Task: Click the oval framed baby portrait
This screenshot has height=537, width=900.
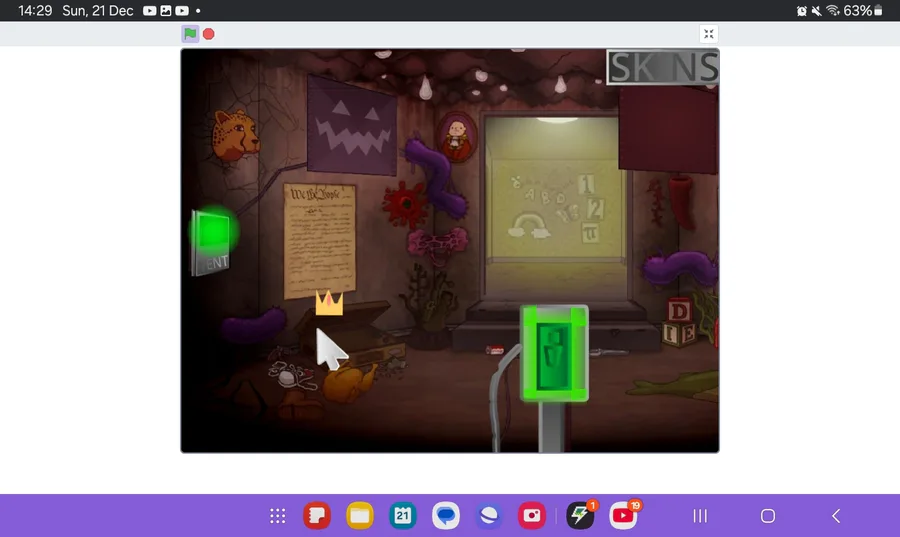Action: click(457, 137)
